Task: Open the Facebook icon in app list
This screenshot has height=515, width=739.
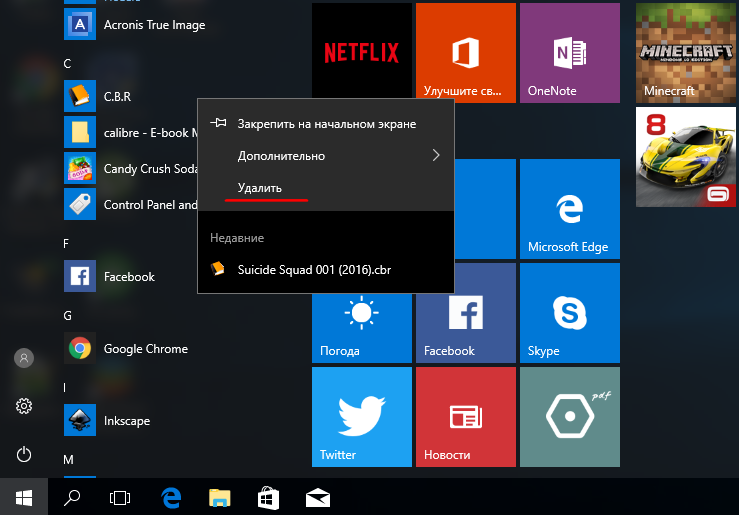Action: coord(80,276)
